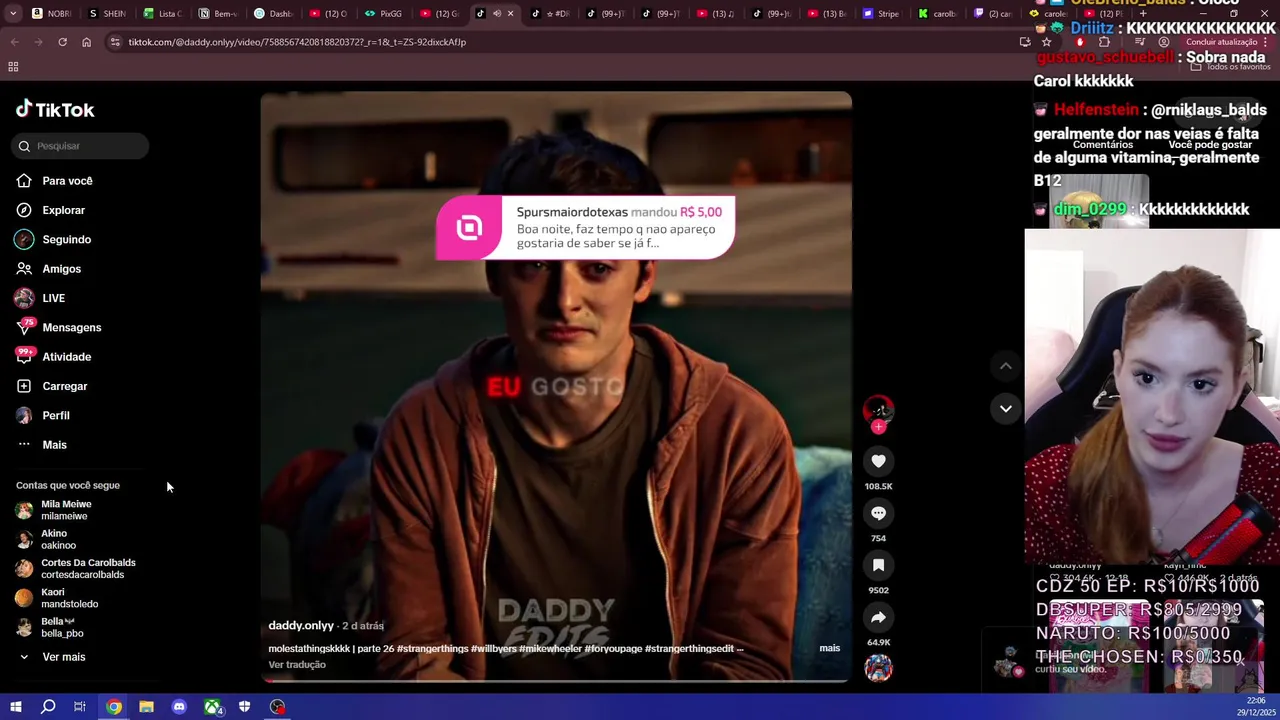Image resolution: width=1280 pixels, height=720 pixels.
Task: Open the Seguindo feed
Action: (53, 240)
